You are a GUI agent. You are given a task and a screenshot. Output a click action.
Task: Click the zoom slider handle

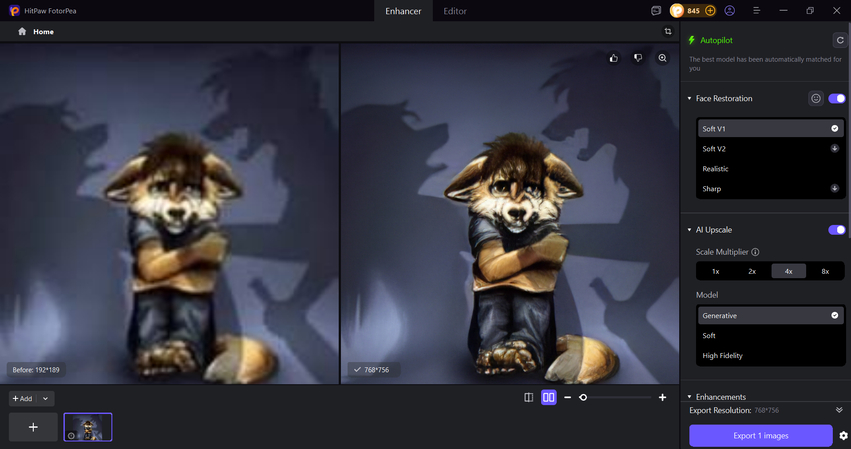pyautogui.click(x=583, y=397)
